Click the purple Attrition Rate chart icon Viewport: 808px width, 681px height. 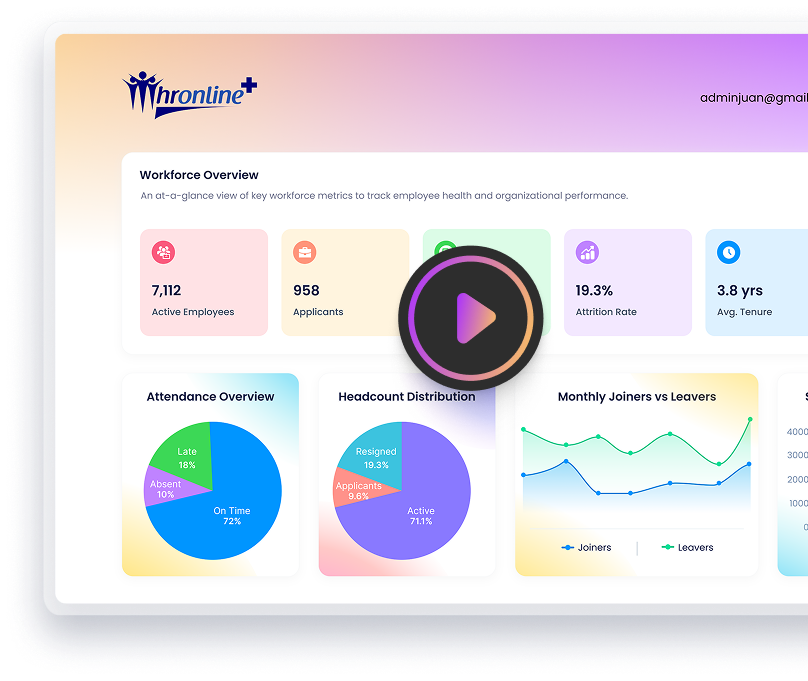pyautogui.click(x=586, y=252)
